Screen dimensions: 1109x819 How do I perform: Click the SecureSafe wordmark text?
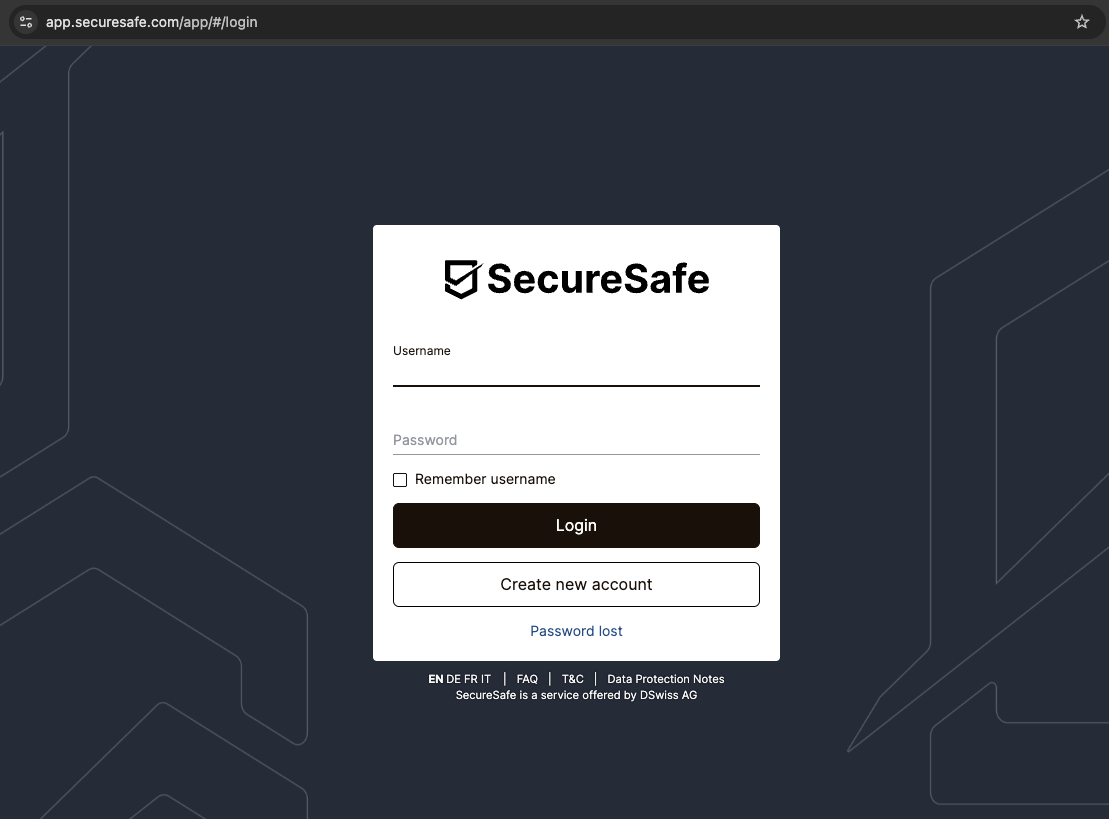[598, 279]
